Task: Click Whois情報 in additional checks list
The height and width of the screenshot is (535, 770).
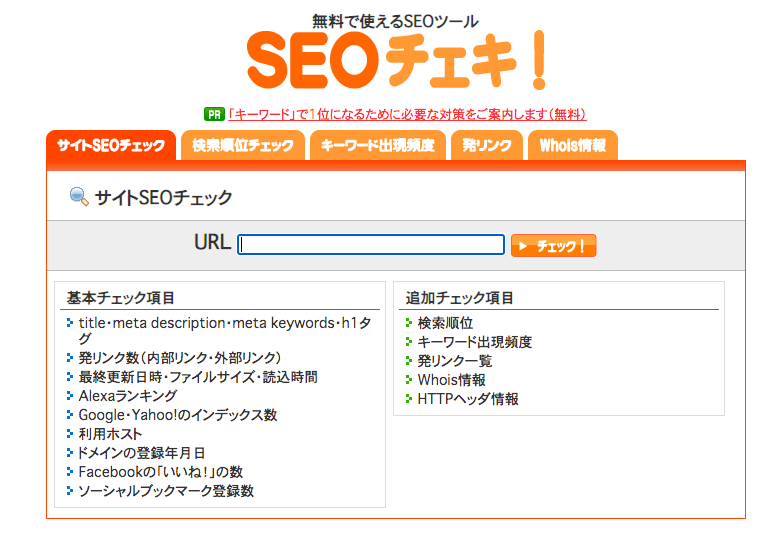Action: pyautogui.click(x=451, y=380)
